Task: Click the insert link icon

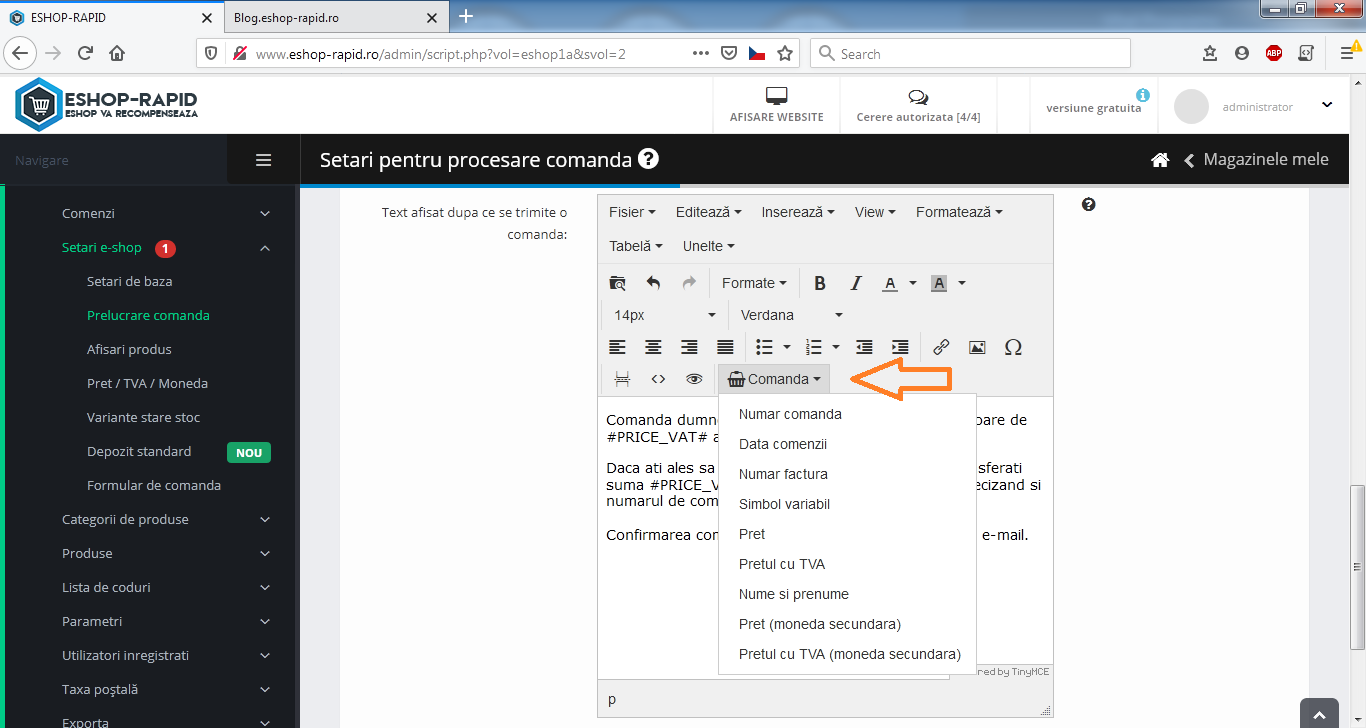Action: point(941,347)
